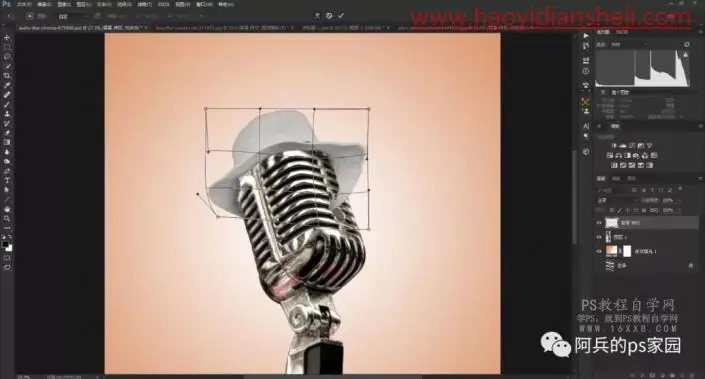Image resolution: width=705 pixels, height=379 pixels.
Task: Add an Invert adjustment layer
Action: (x=614, y=165)
